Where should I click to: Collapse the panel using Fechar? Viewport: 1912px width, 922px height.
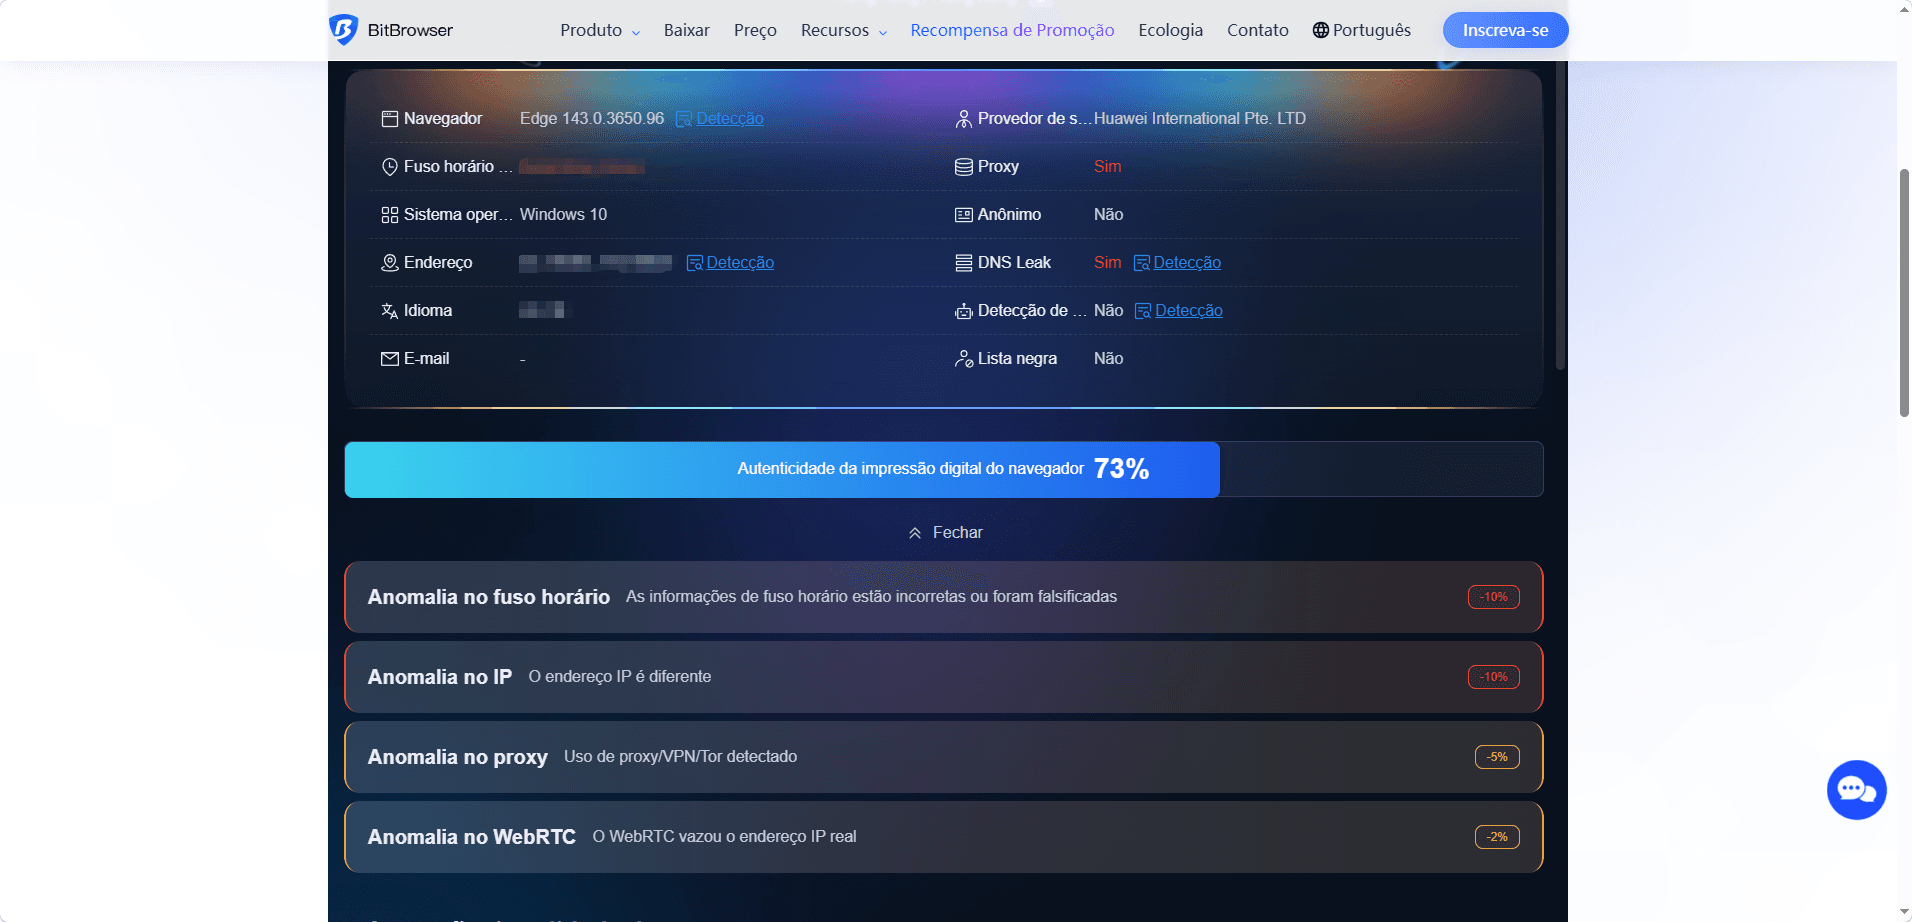944,532
